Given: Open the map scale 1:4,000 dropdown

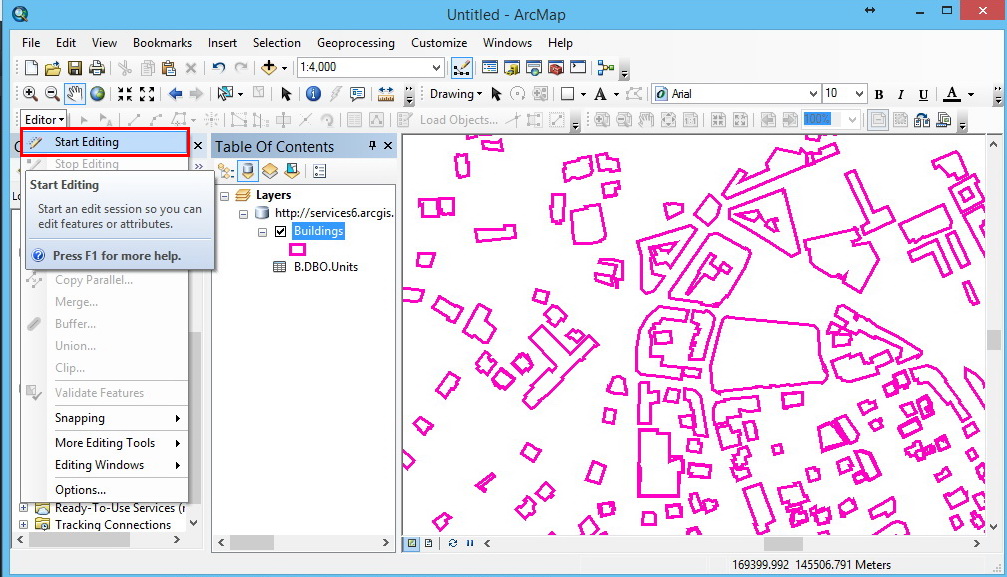Looking at the screenshot, I should (x=436, y=67).
